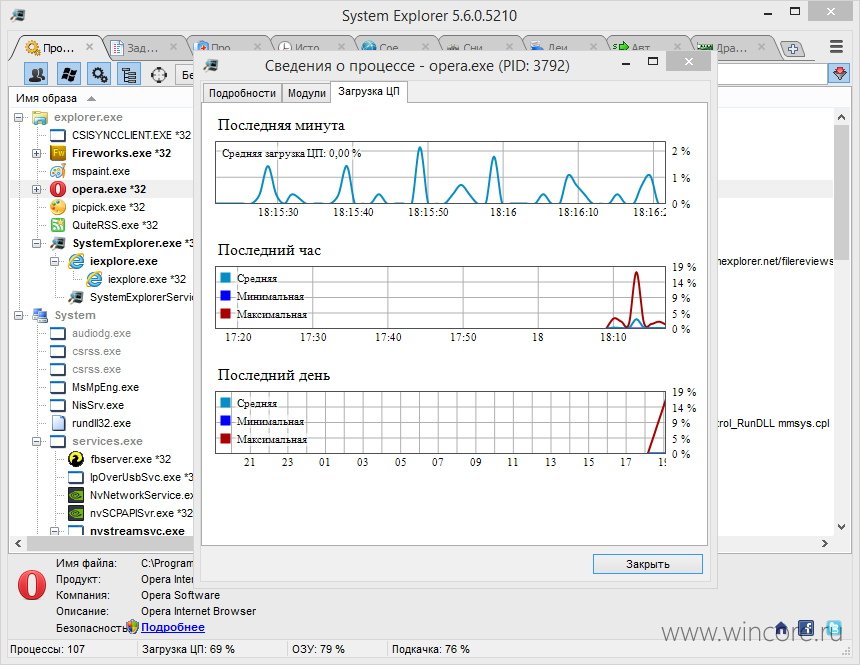Image resolution: width=860 pixels, height=665 pixels.
Task: Click the red down-arrow icon beside the search box
Action: tap(840, 74)
